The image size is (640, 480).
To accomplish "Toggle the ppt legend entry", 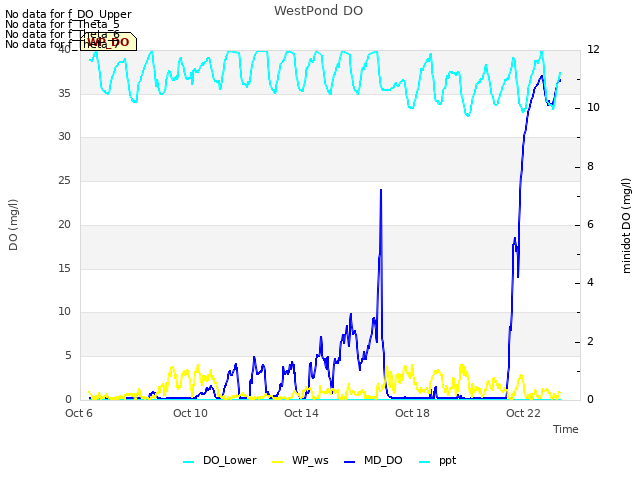I will click(438, 461).
